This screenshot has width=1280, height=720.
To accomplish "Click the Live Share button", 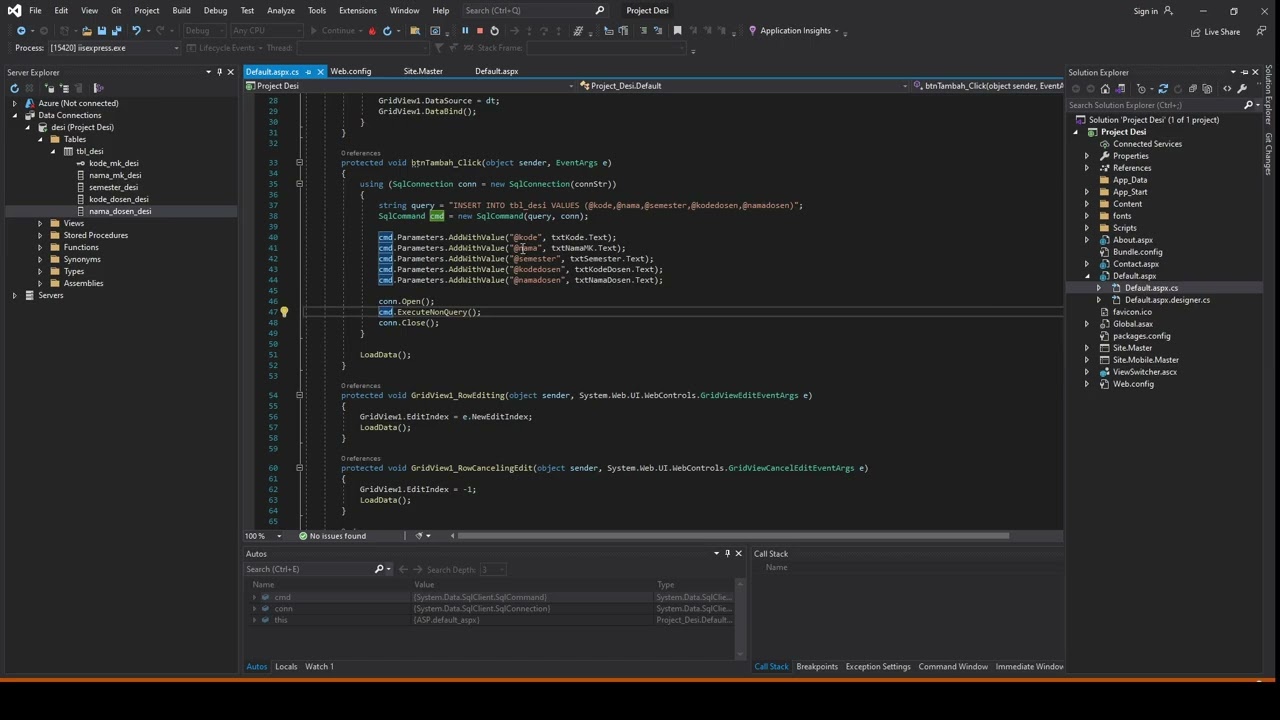I will [1215, 32].
